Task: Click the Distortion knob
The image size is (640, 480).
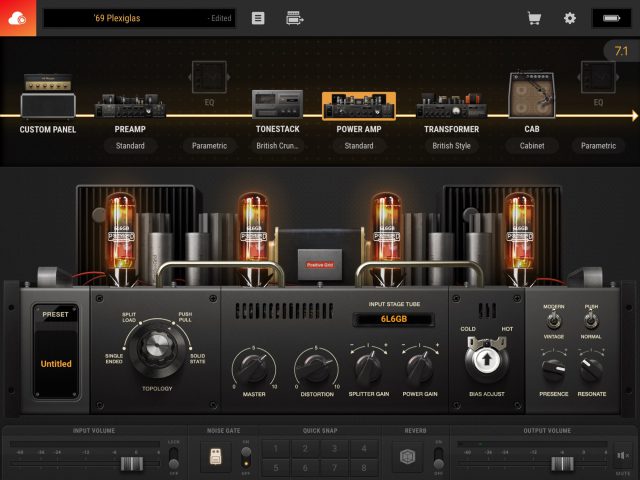Action: (x=317, y=368)
